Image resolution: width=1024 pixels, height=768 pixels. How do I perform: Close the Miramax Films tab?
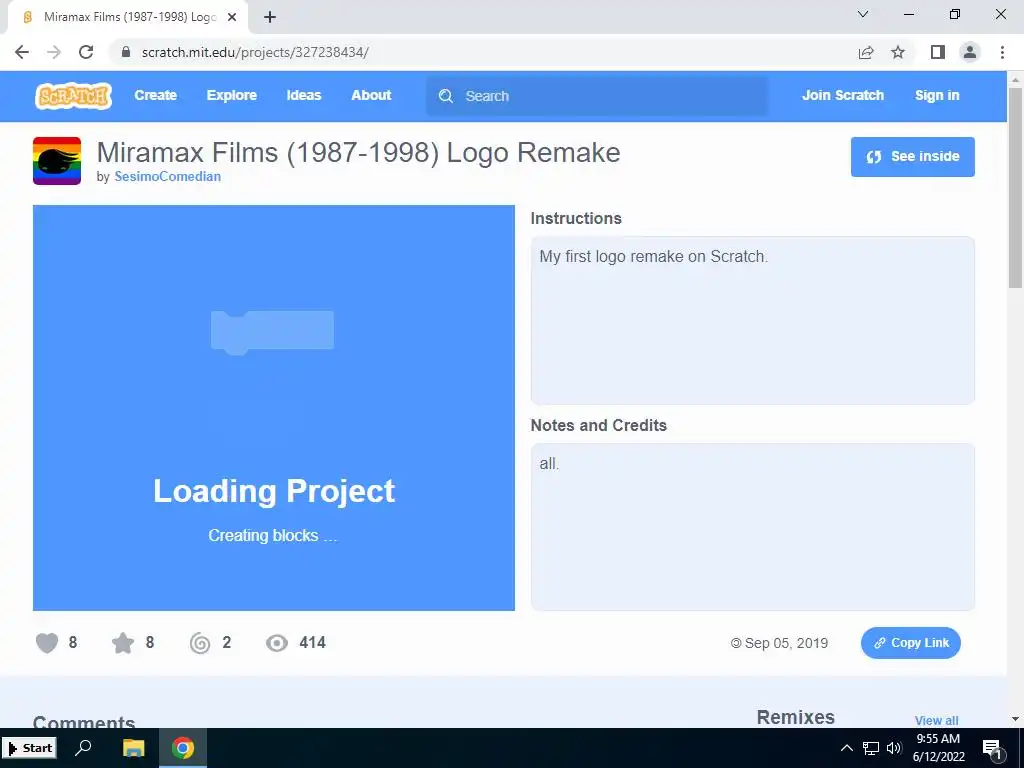(232, 17)
